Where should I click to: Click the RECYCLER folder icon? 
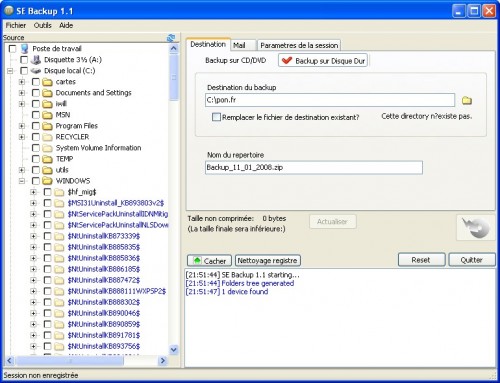(47, 137)
